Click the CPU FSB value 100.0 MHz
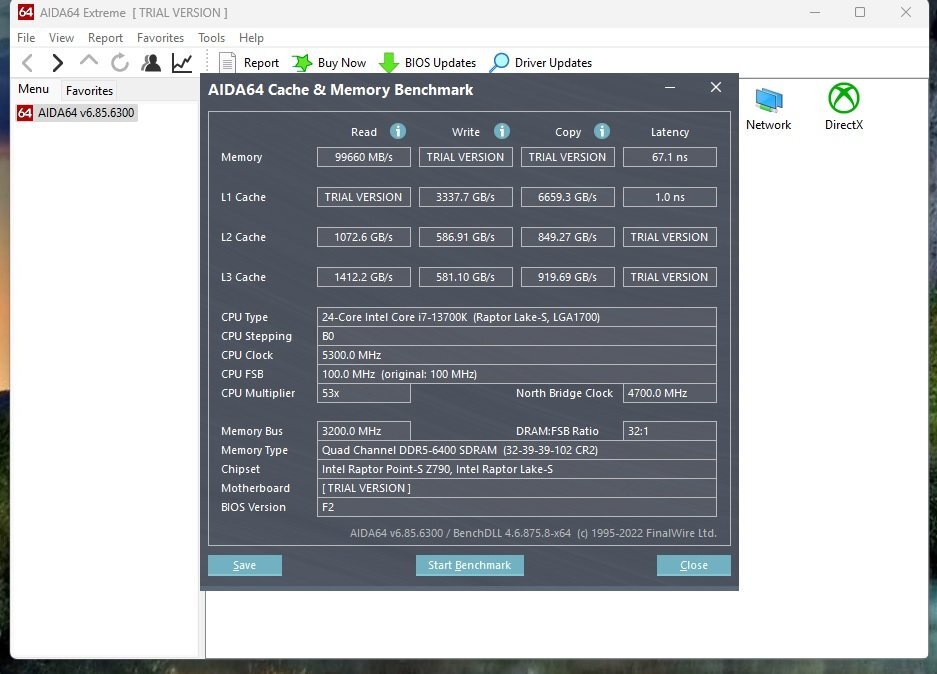Screen dimensions: 937x674 [x=517, y=375]
